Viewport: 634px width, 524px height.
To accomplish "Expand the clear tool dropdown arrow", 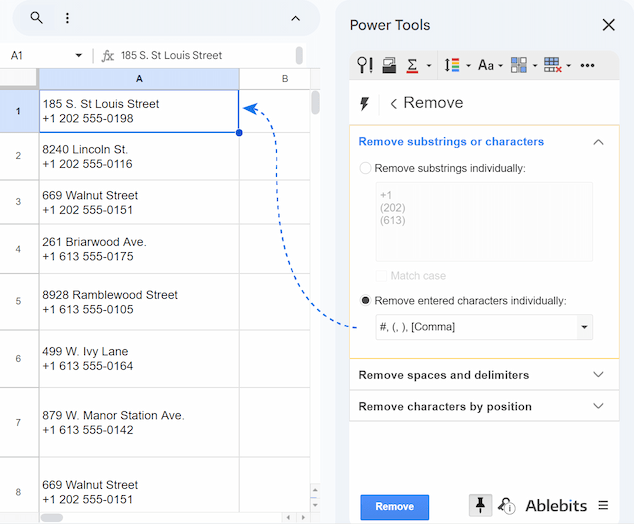I will 568,65.
